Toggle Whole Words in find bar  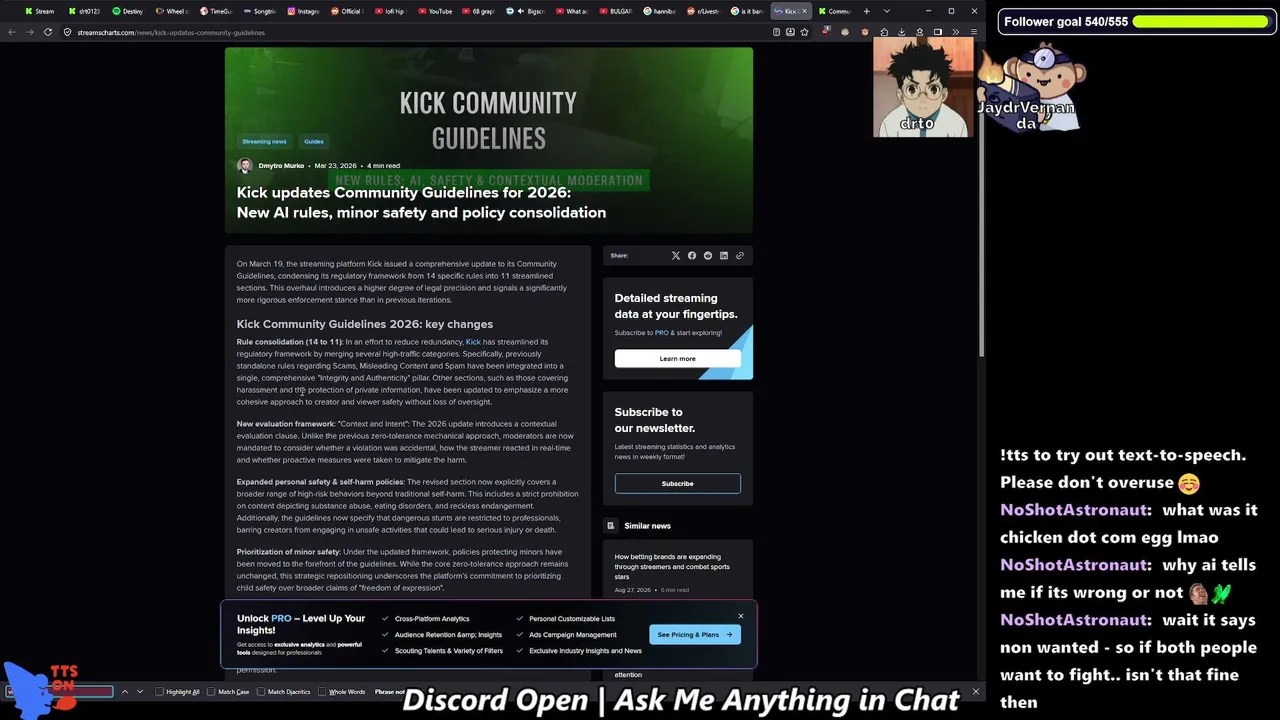click(342, 692)
